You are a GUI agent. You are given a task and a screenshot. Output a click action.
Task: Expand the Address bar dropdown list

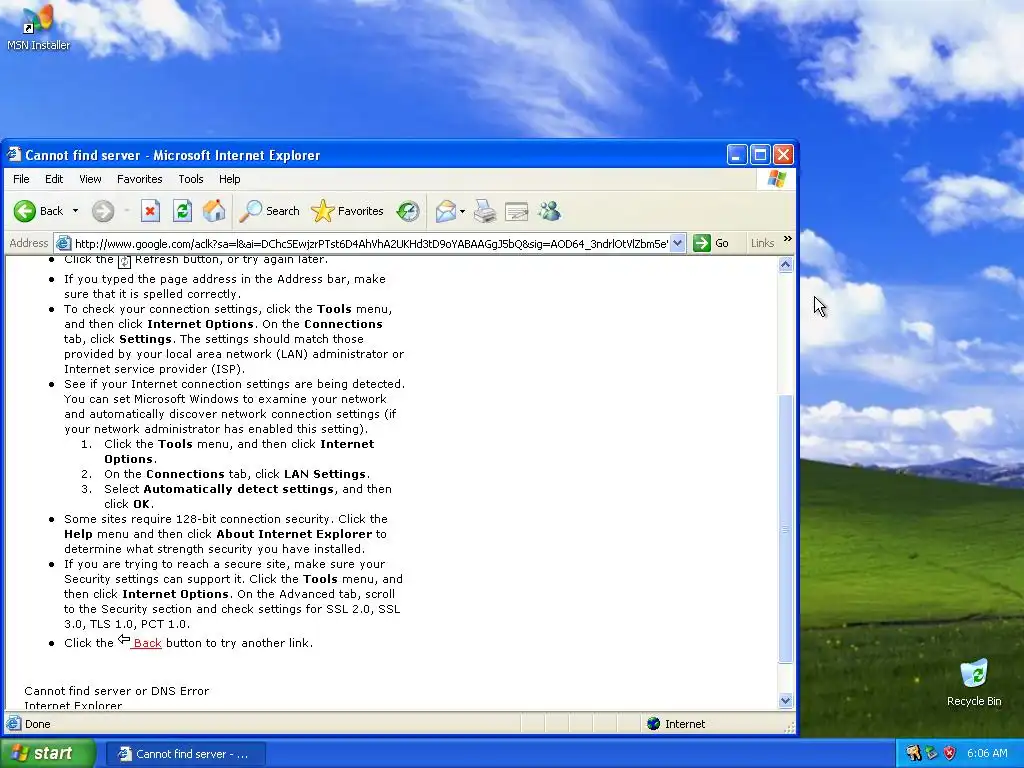[678, 244]
